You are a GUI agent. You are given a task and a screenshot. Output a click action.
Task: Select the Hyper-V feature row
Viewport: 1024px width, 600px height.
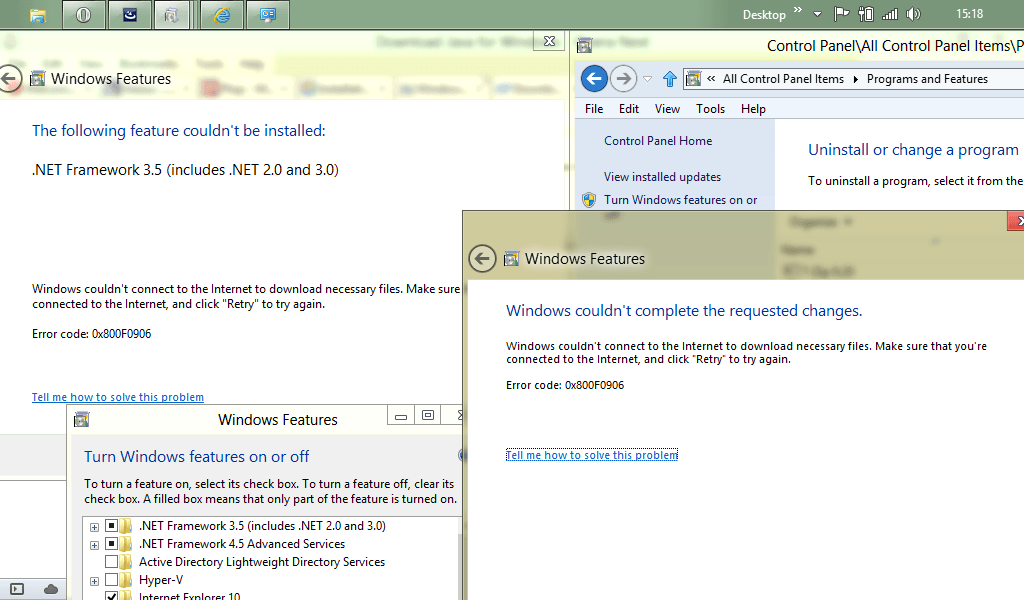161,580
